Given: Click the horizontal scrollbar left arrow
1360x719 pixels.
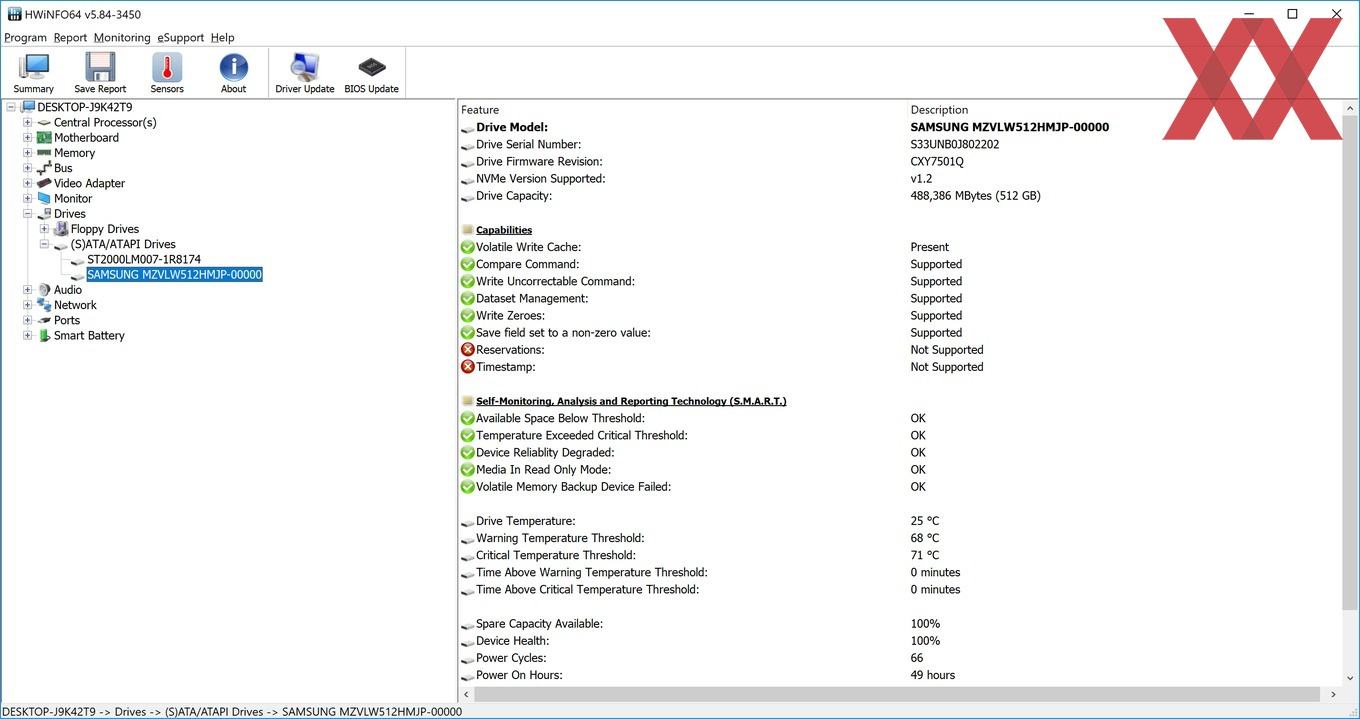Looking at the screenshot, I should 467,694.
